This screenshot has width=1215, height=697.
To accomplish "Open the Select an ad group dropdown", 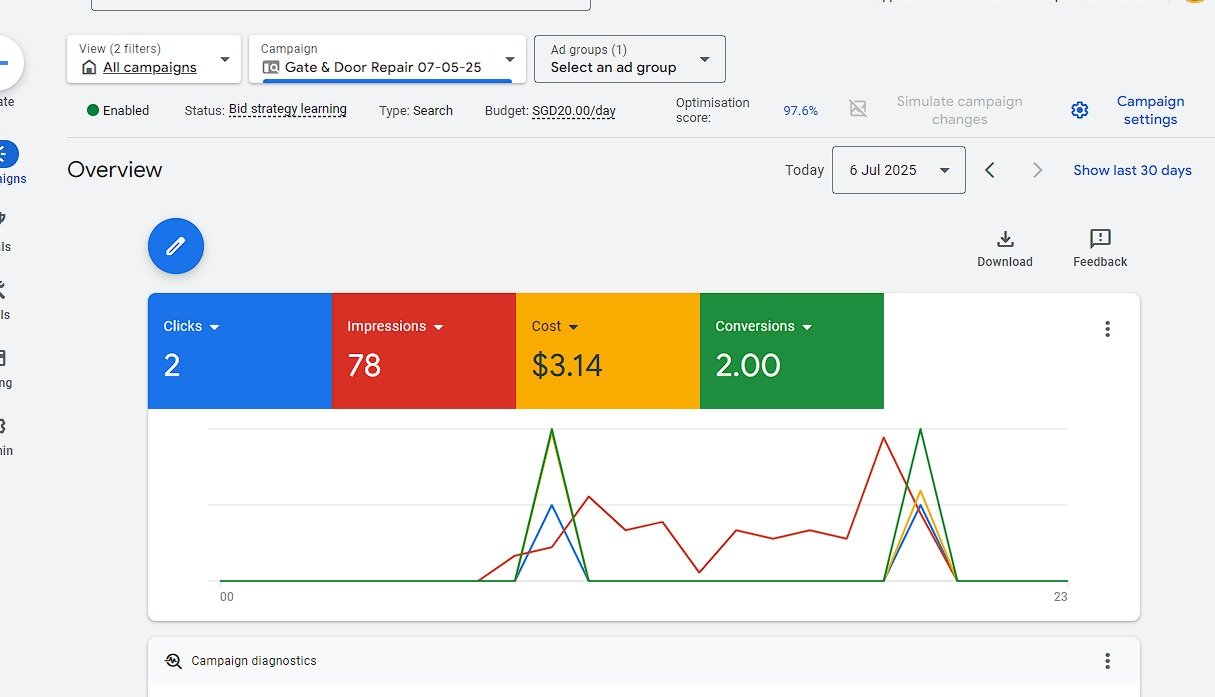I will [630, 59].
